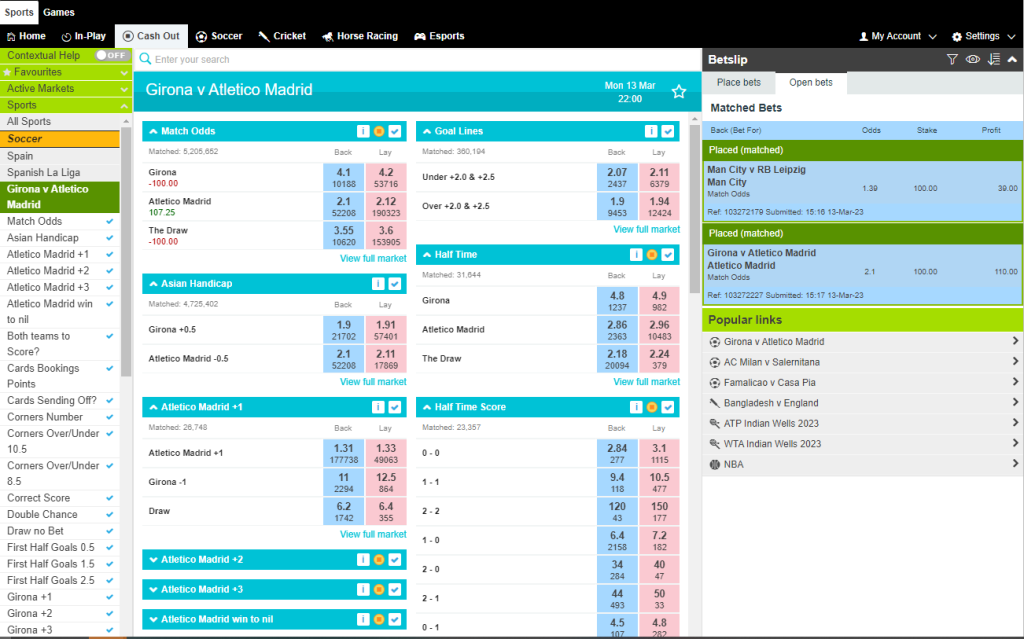Viewport: 1024px width, 639px height.
Task: Click the Betslip eye visibility icon
Action: coord(973,59)
